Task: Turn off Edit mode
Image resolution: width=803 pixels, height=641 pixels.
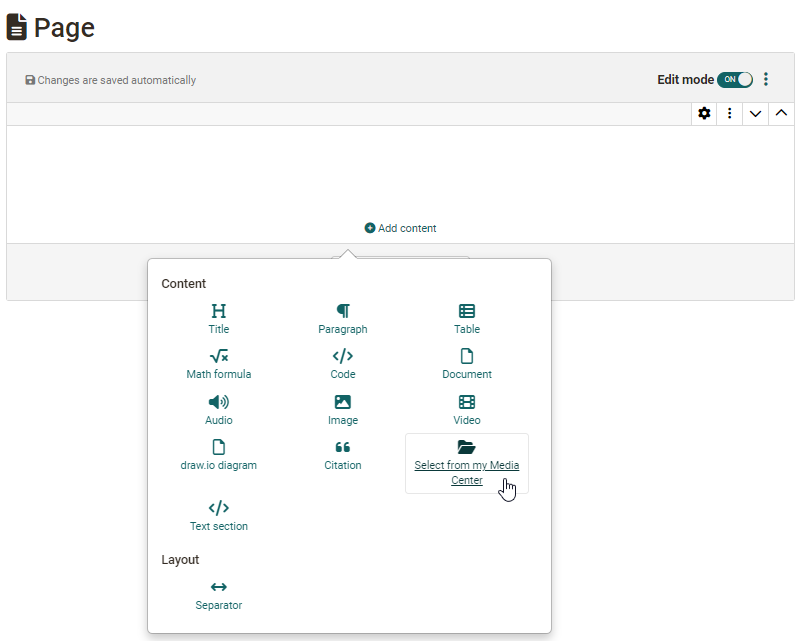Action: [x=734, y=79]
